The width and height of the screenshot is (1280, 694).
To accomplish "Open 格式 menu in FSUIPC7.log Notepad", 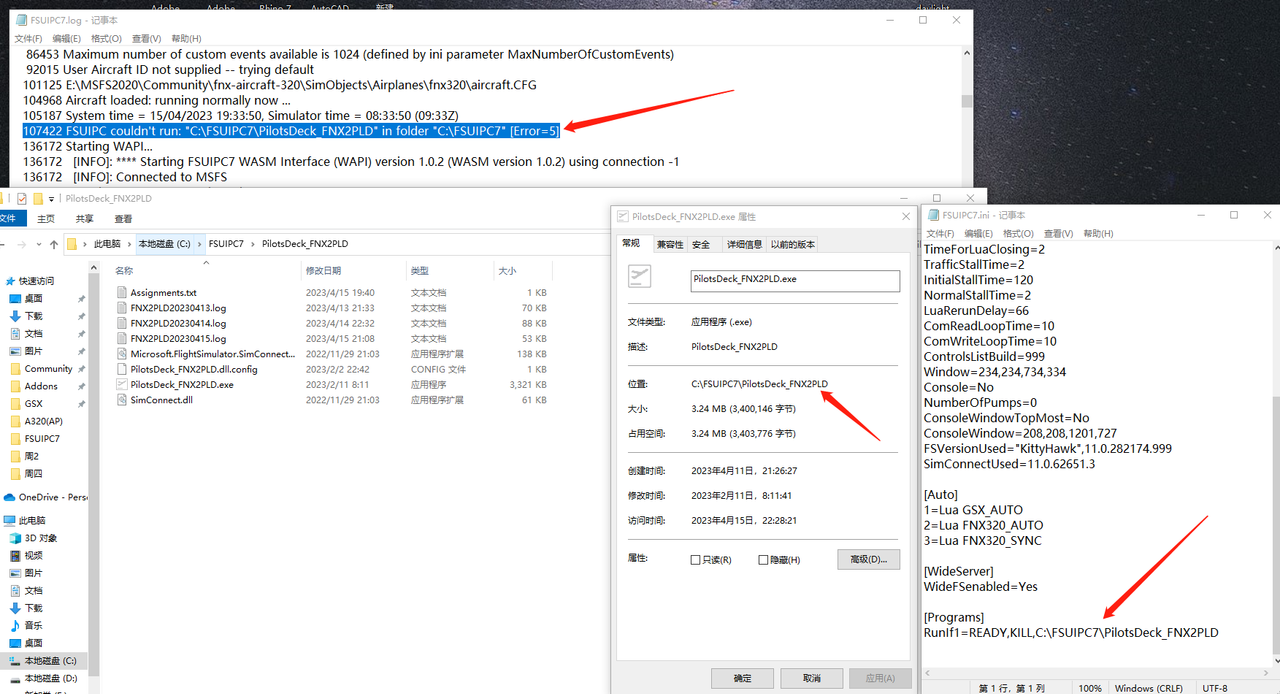I will [x=107, y=39].
